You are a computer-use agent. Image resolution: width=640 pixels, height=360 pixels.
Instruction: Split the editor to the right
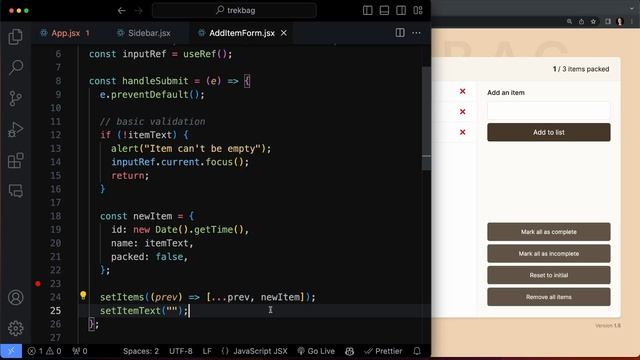400,33
